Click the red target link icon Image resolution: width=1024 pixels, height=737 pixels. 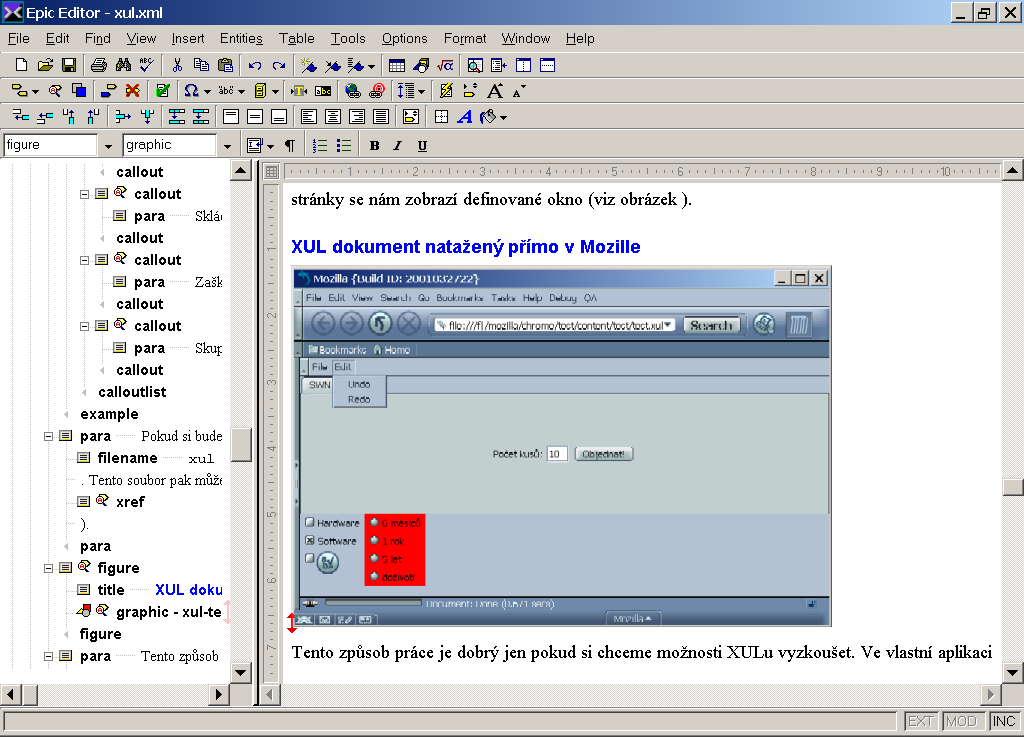pos(377,91)
